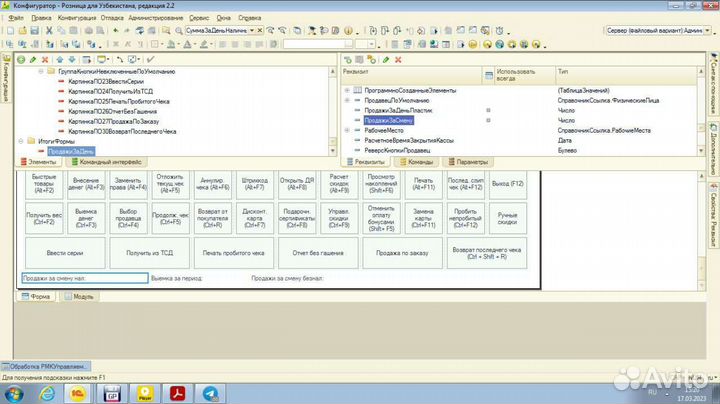Open the search history dropdown arrow
This screenshot has width=720, height=404.
click(x=252, y=30)
